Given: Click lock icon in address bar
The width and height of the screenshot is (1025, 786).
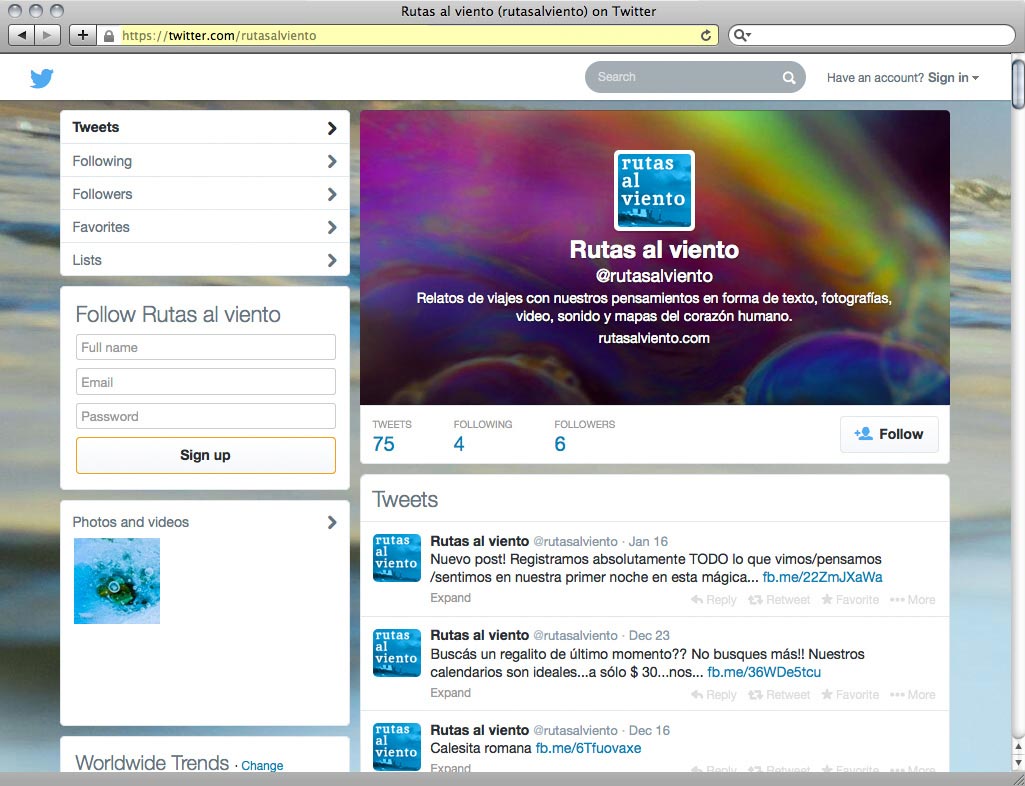Looking at the screenshot, I should coord(109,35).
